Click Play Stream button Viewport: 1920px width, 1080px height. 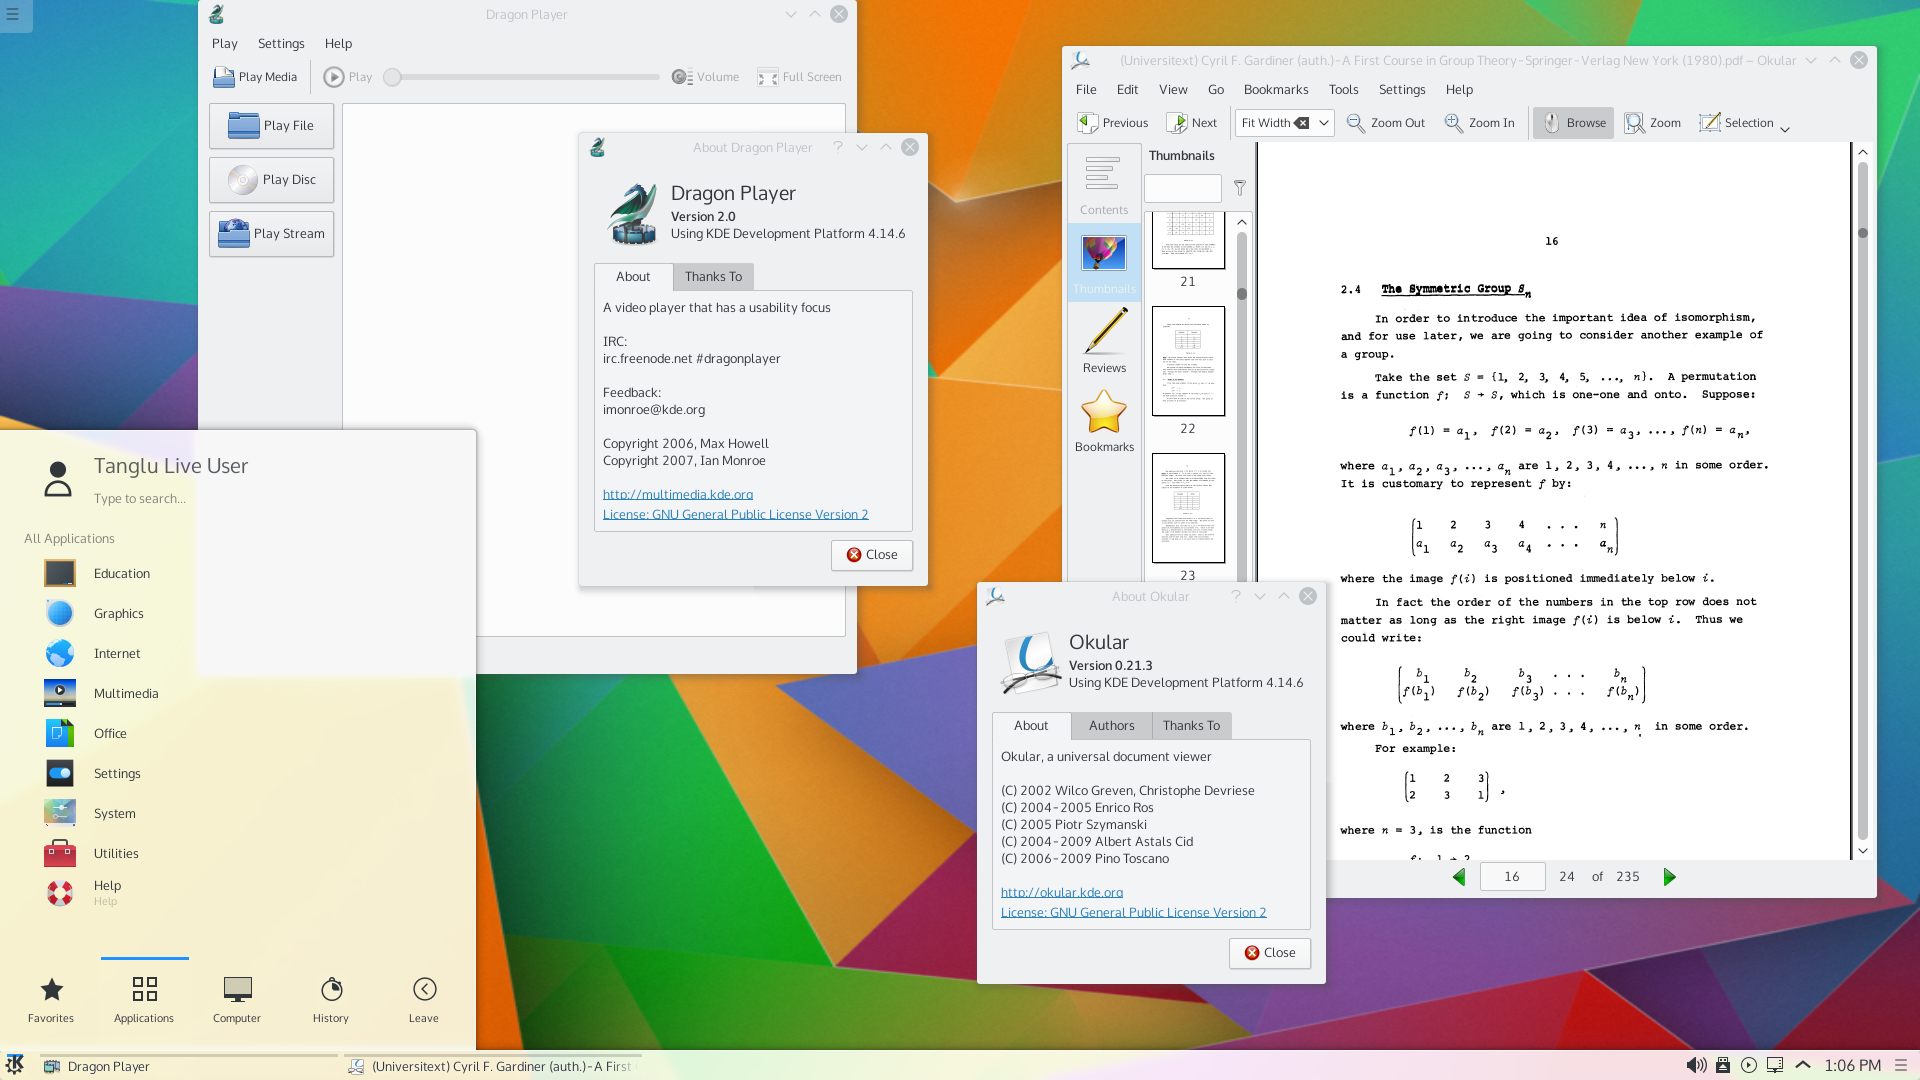point(271,234)
